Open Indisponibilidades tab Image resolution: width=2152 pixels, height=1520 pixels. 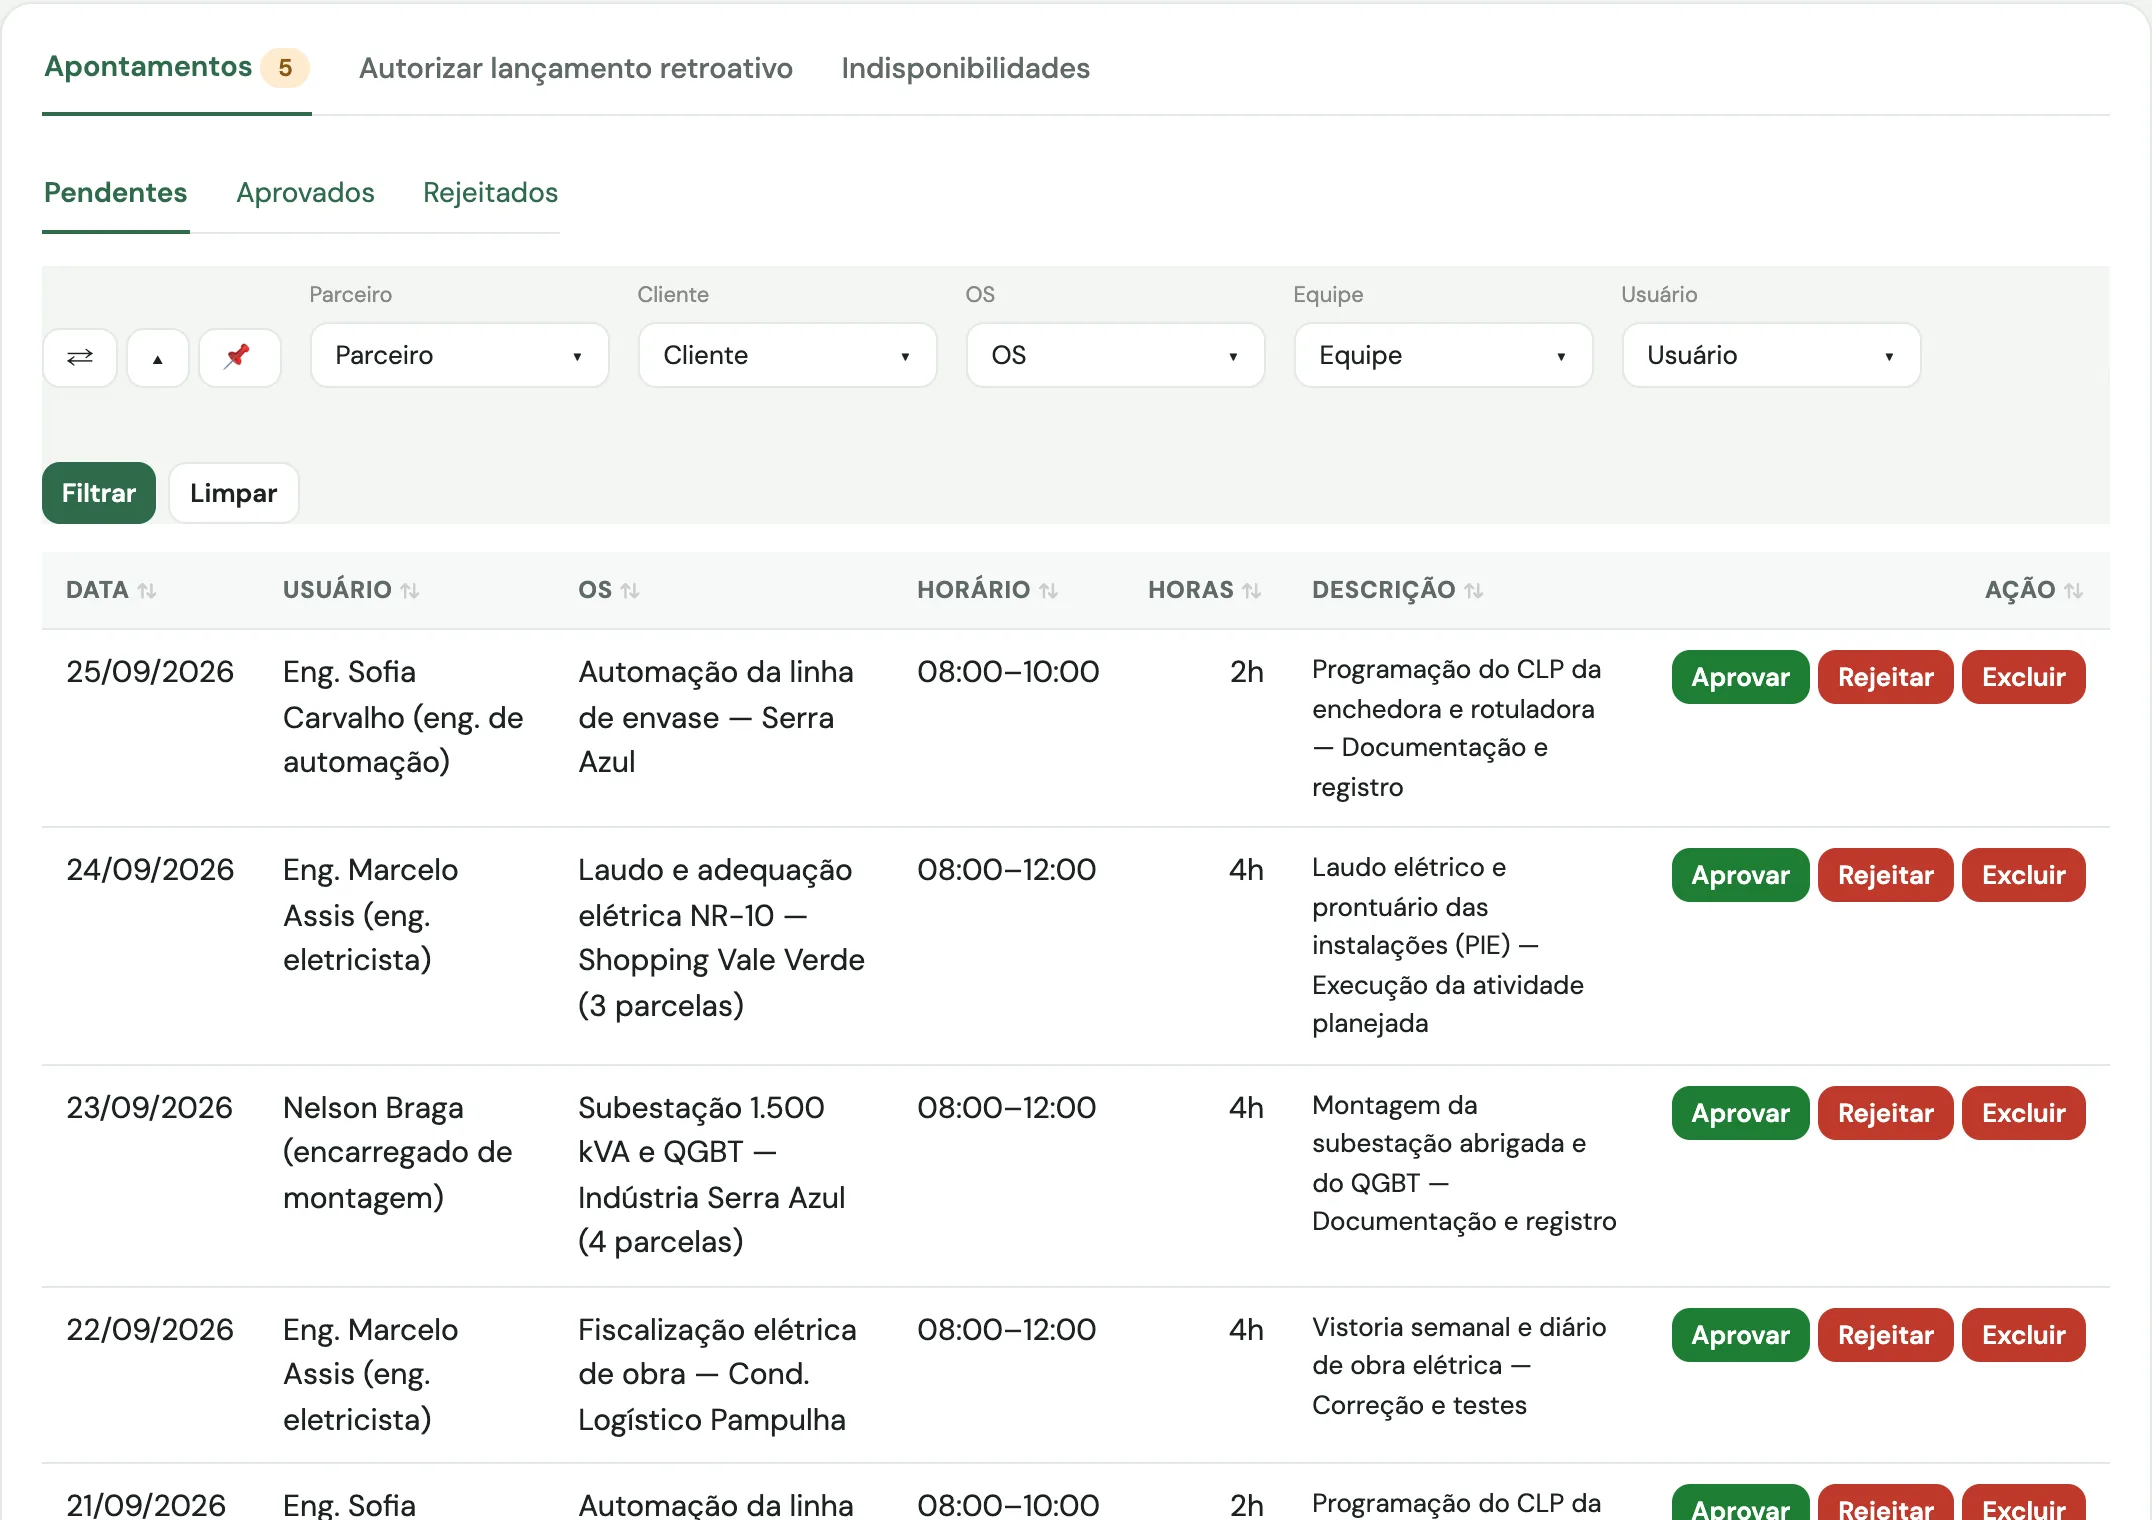point(965,68)
